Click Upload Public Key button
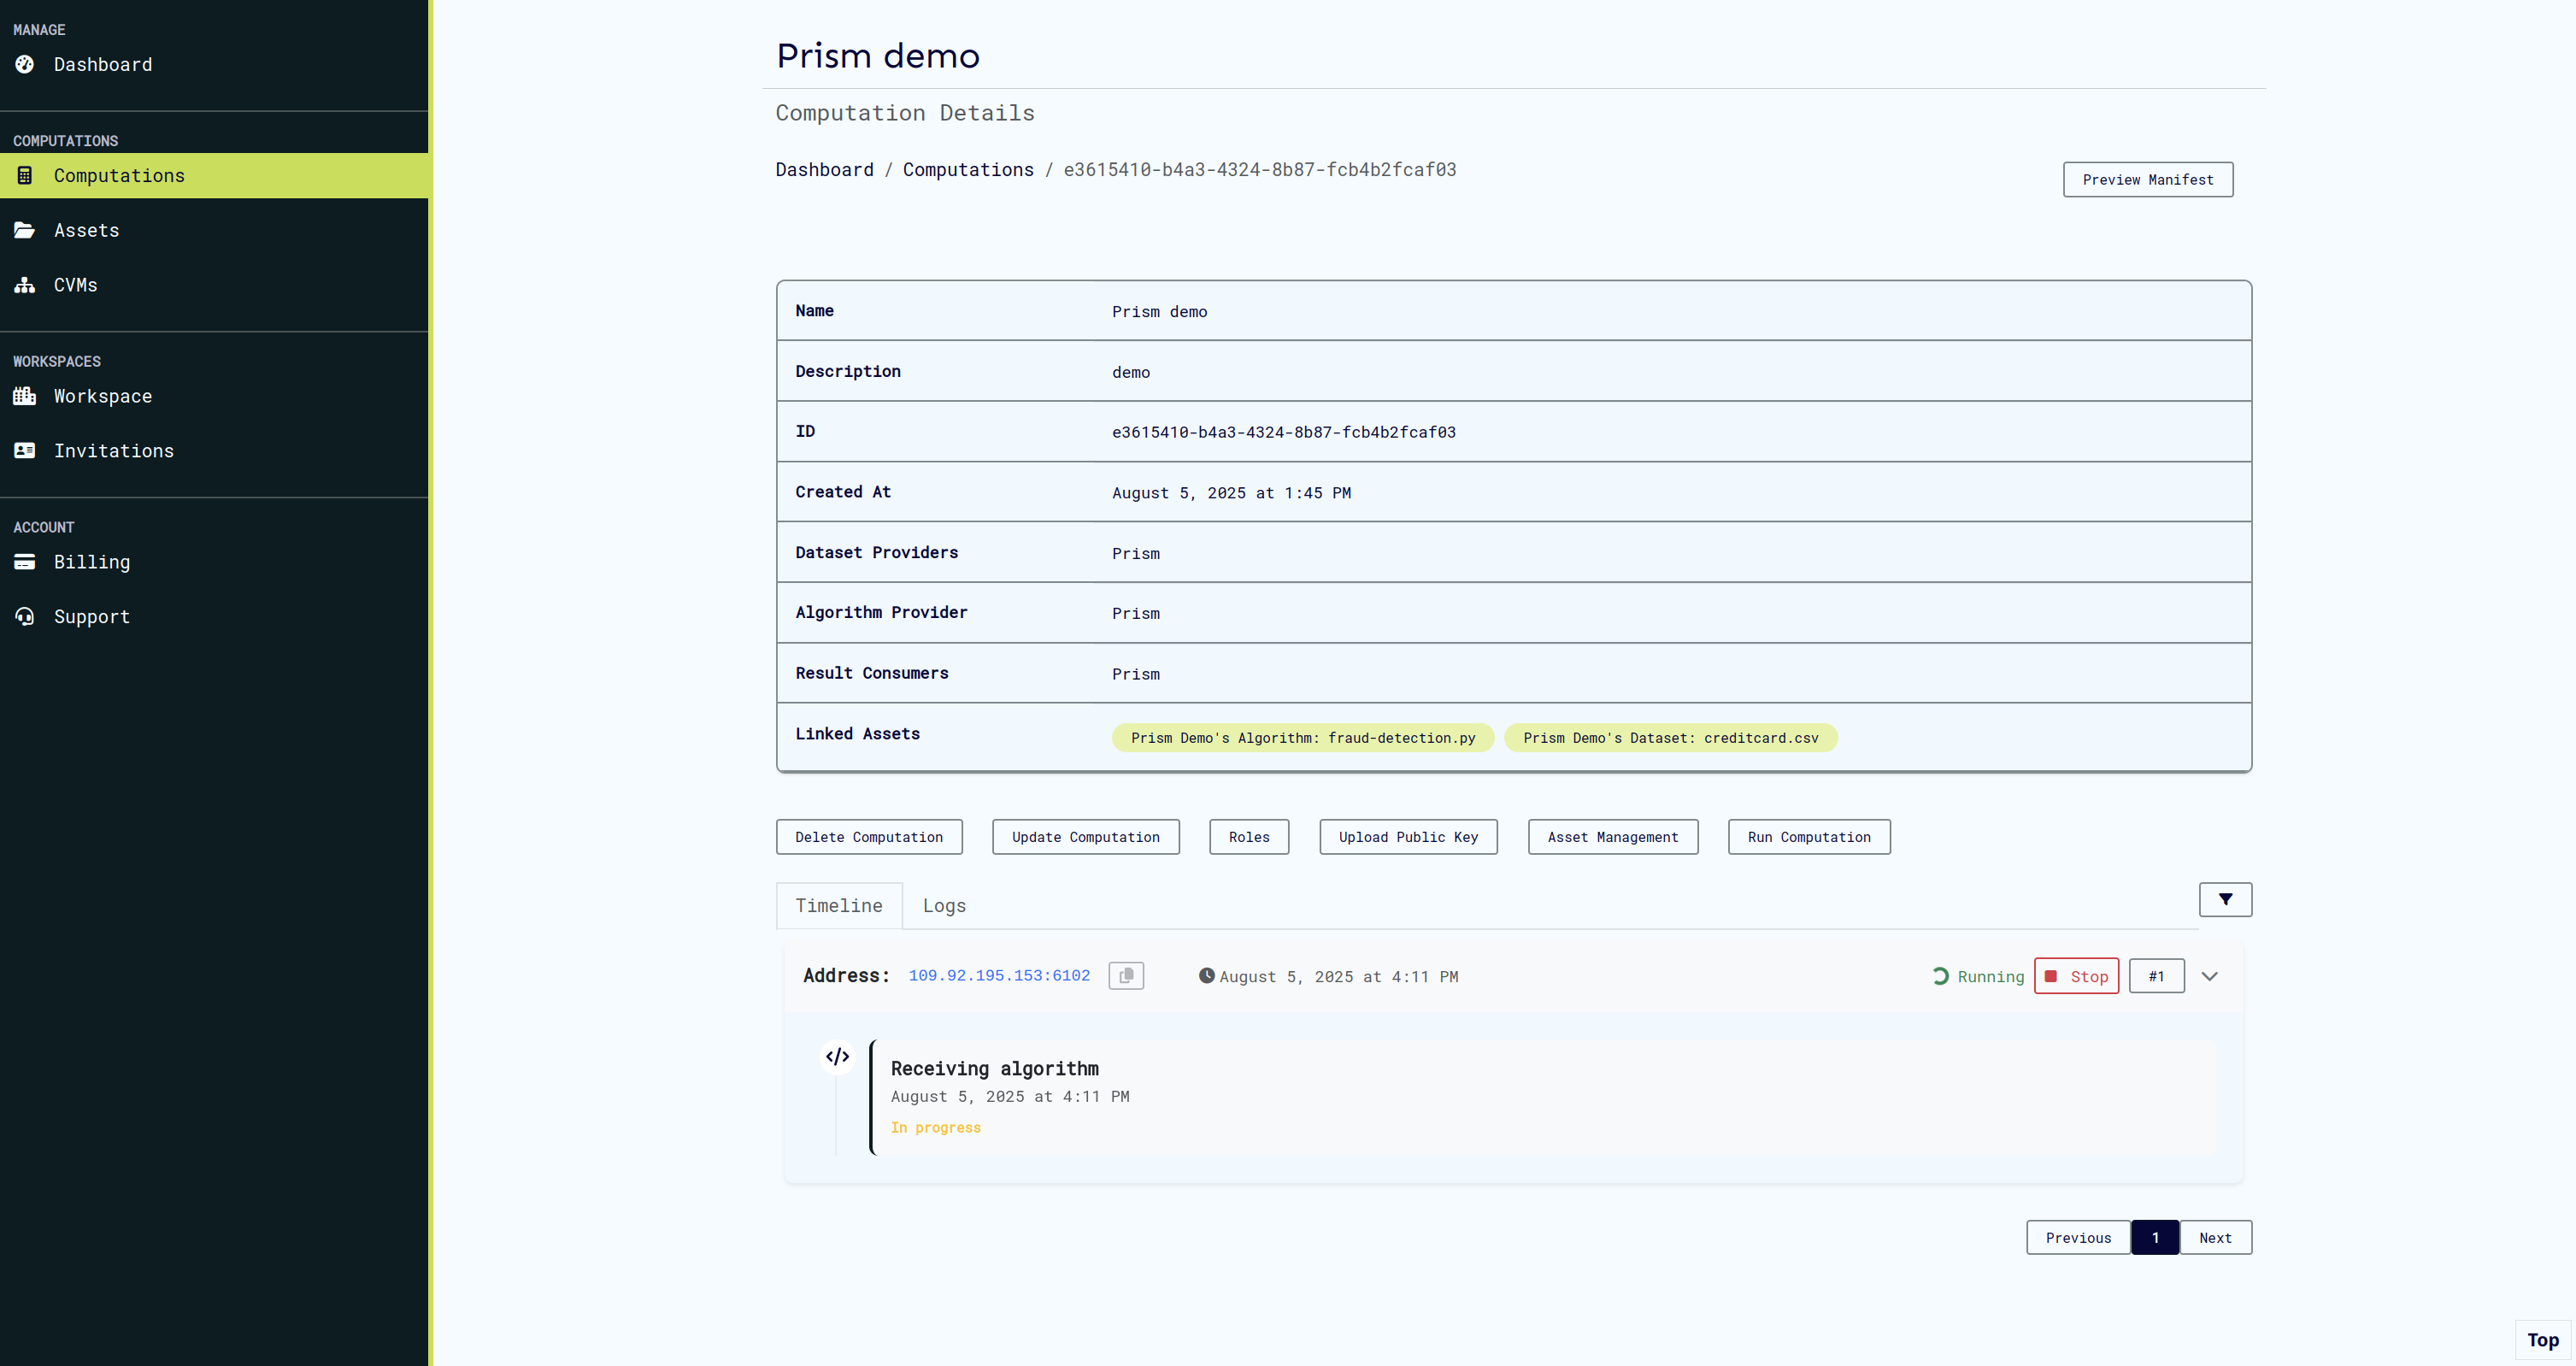2576x1366 pixels. click(x=1408, y=837)
